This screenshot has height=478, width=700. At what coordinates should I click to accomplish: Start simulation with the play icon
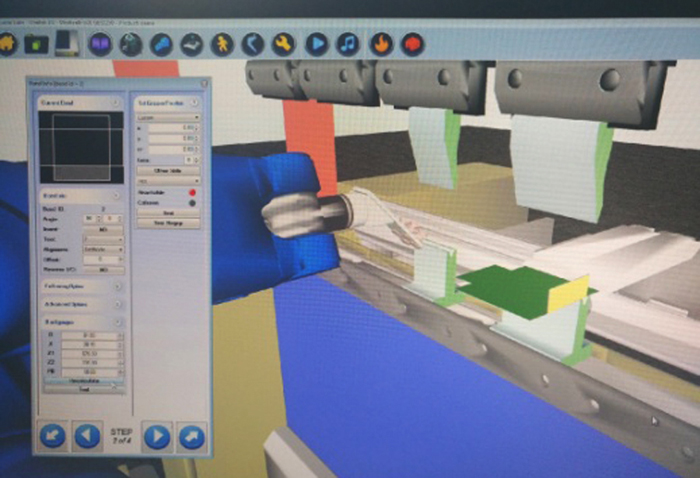coord(316,44)
